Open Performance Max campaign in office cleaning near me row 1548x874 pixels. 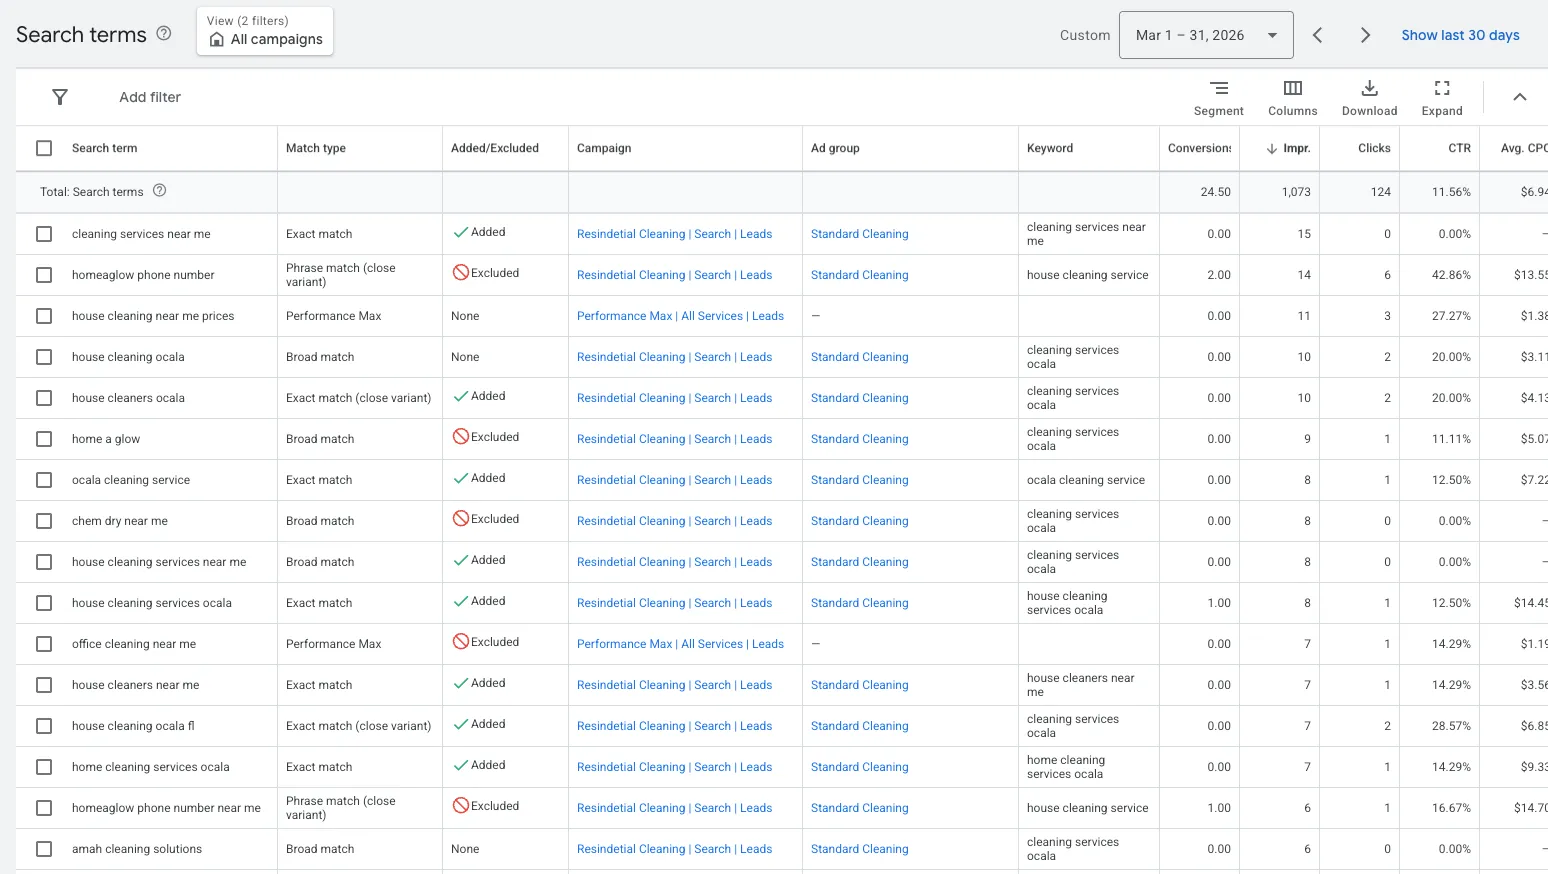(680, 644)
